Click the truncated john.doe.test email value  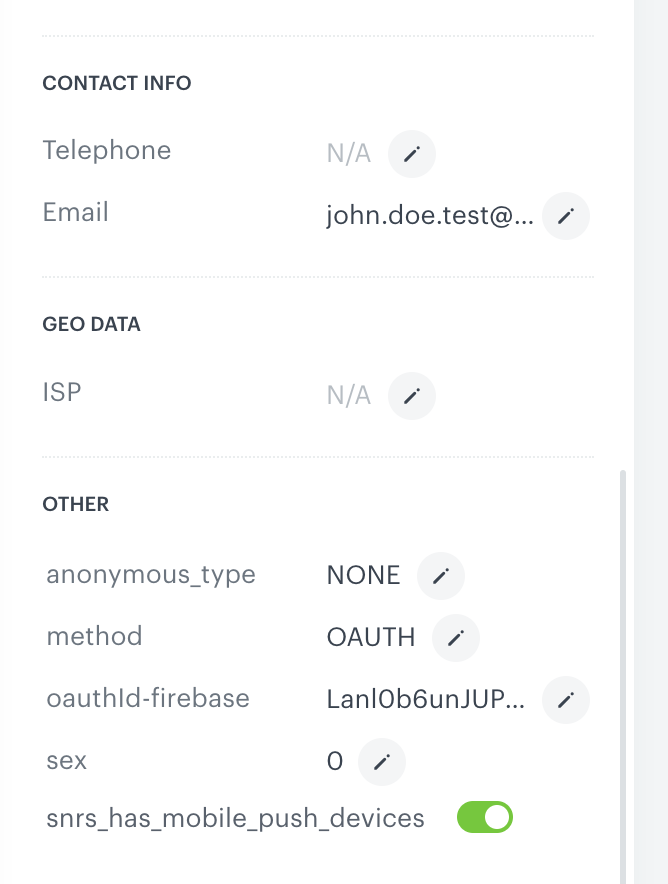coord(430,215)
